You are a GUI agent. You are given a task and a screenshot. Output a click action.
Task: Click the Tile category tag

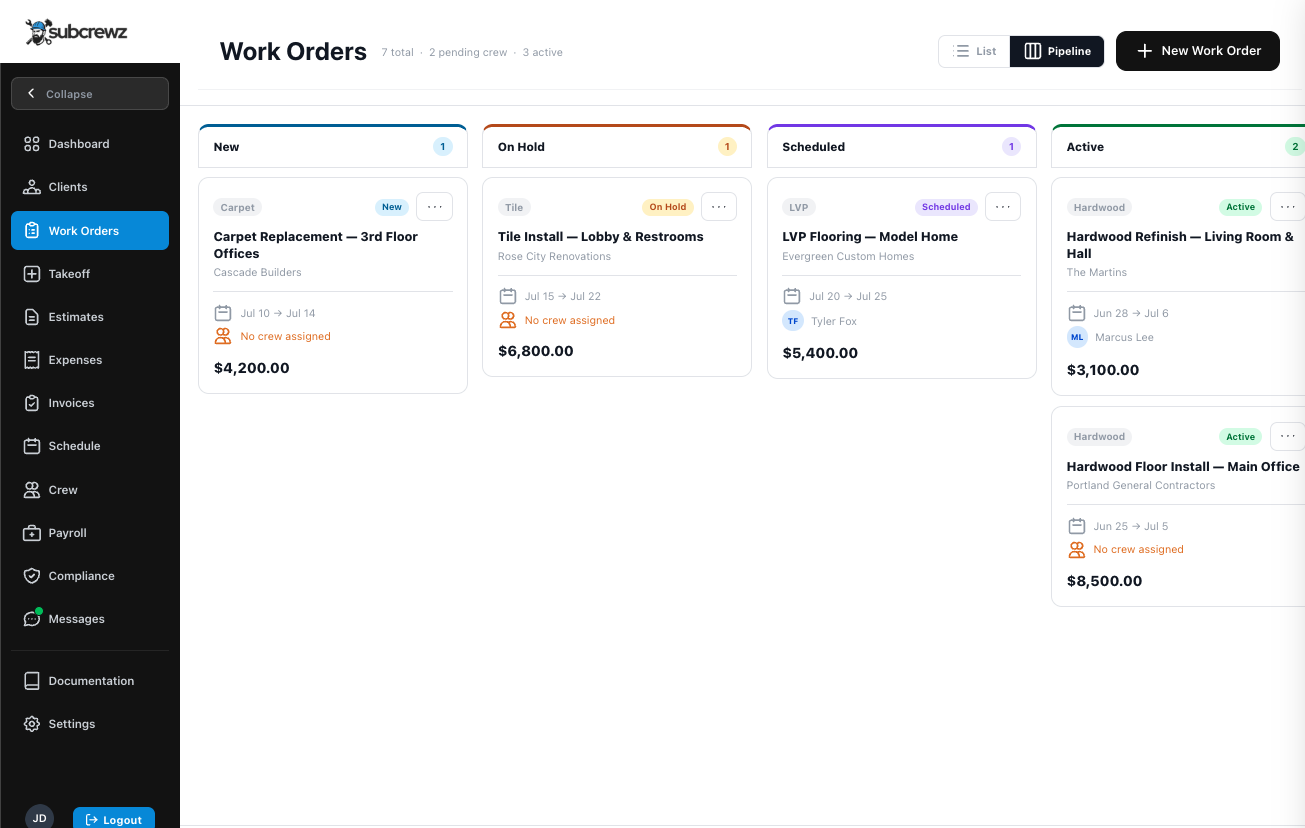[x=514, y=208]
